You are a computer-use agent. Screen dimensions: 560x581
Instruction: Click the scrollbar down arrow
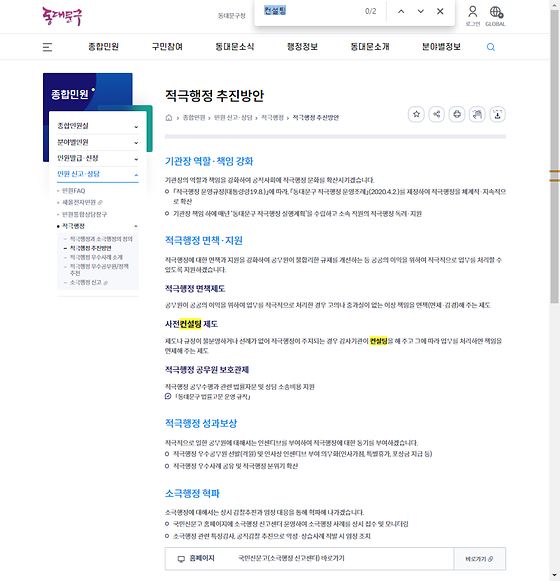click(x=554, y=576)
